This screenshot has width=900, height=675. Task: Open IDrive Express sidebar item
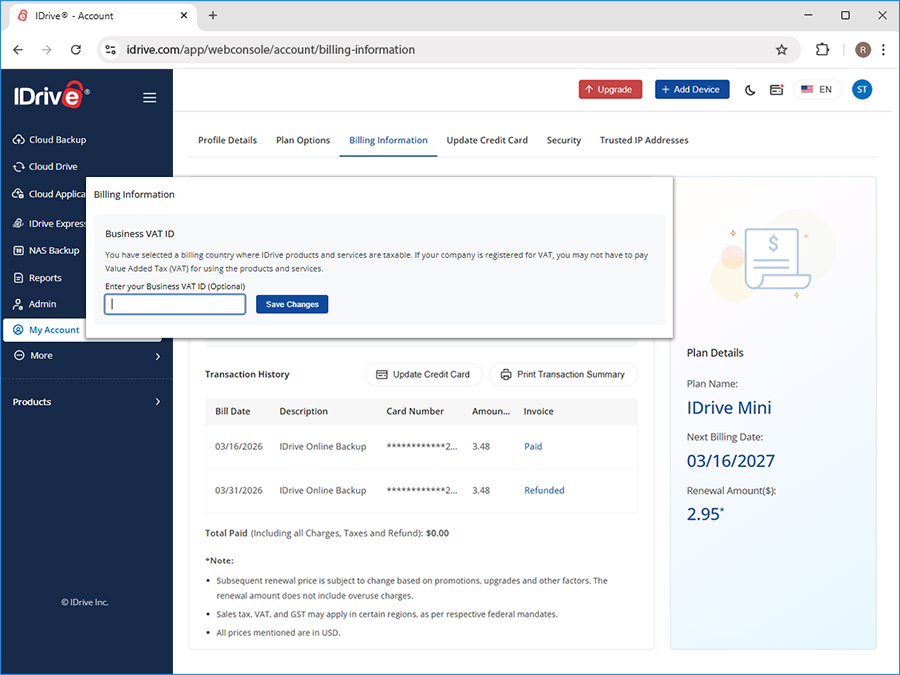click(x=49, y=223)
